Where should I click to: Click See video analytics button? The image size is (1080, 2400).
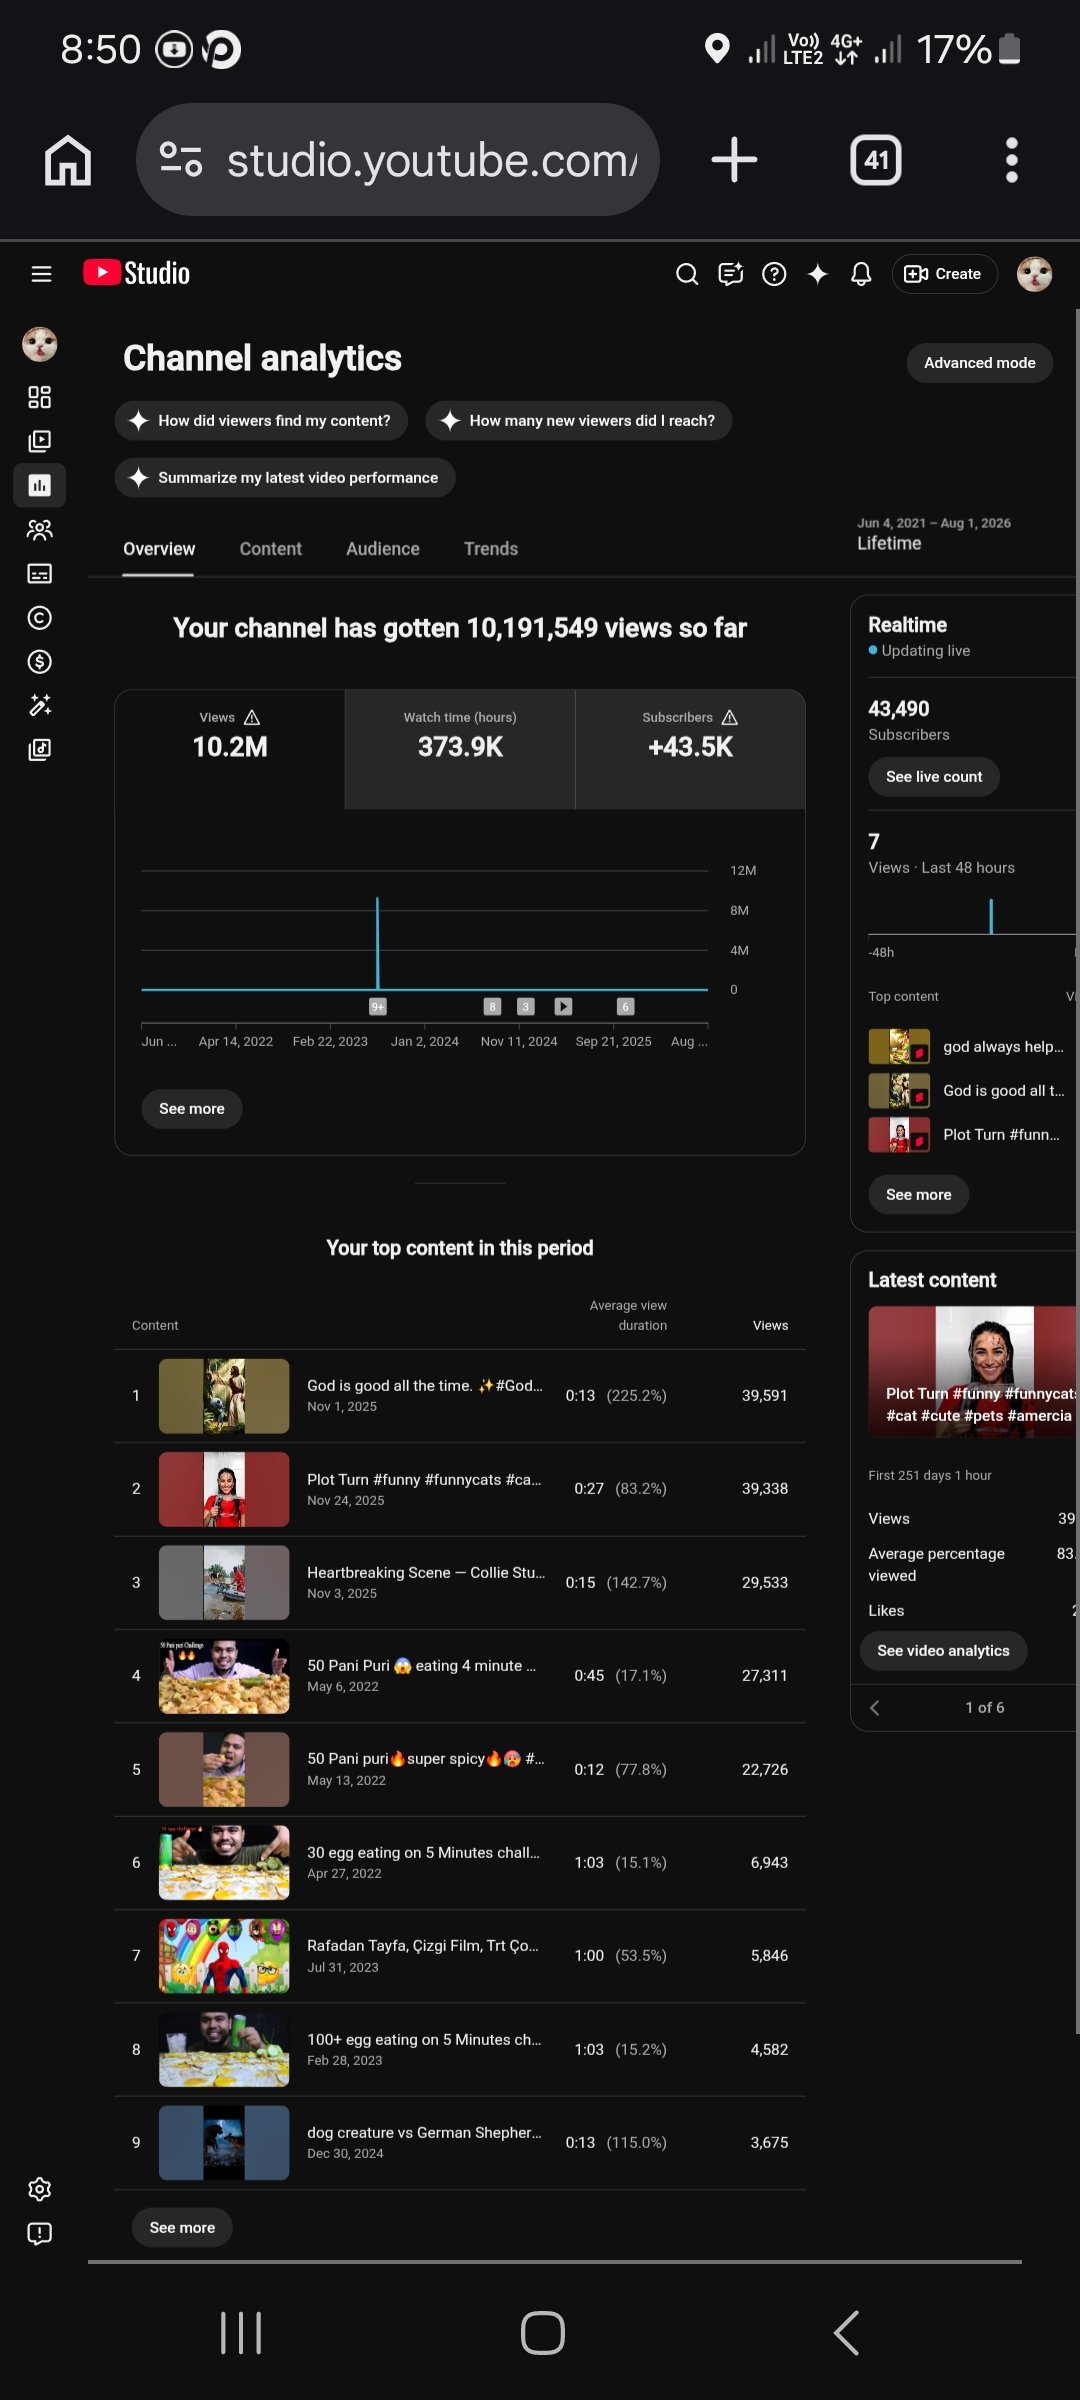[x=944, y=1651]
